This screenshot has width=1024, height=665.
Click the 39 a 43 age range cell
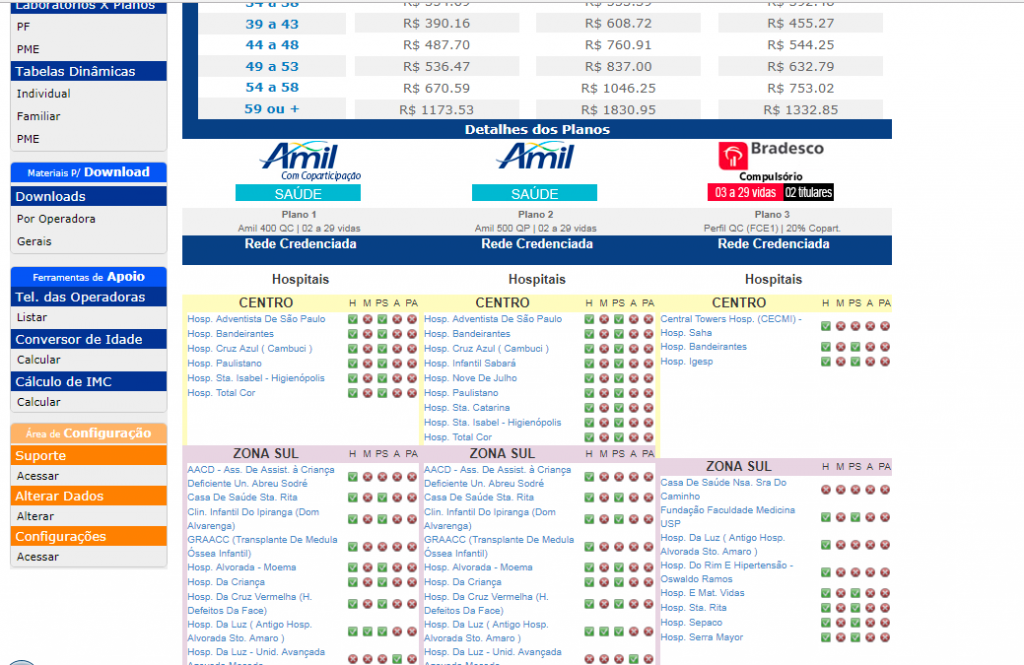tap(272, 24)
